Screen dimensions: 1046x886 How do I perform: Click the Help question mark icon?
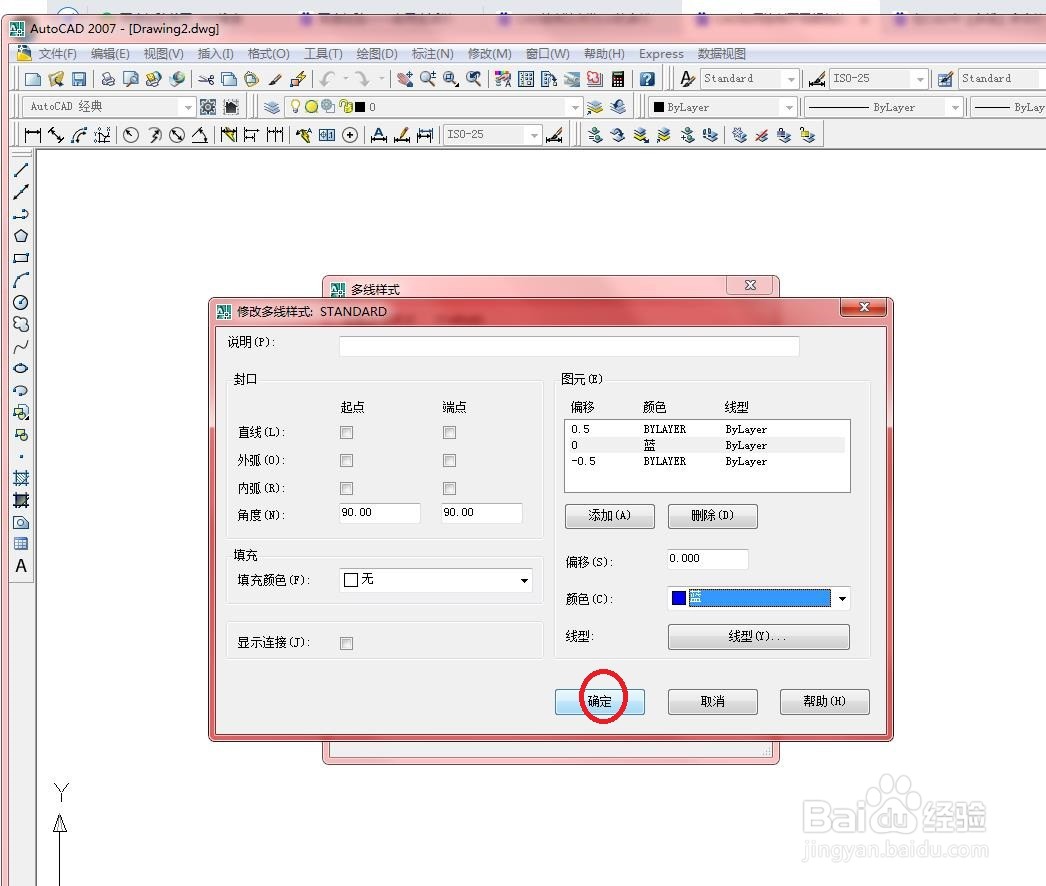coord(646,79)
